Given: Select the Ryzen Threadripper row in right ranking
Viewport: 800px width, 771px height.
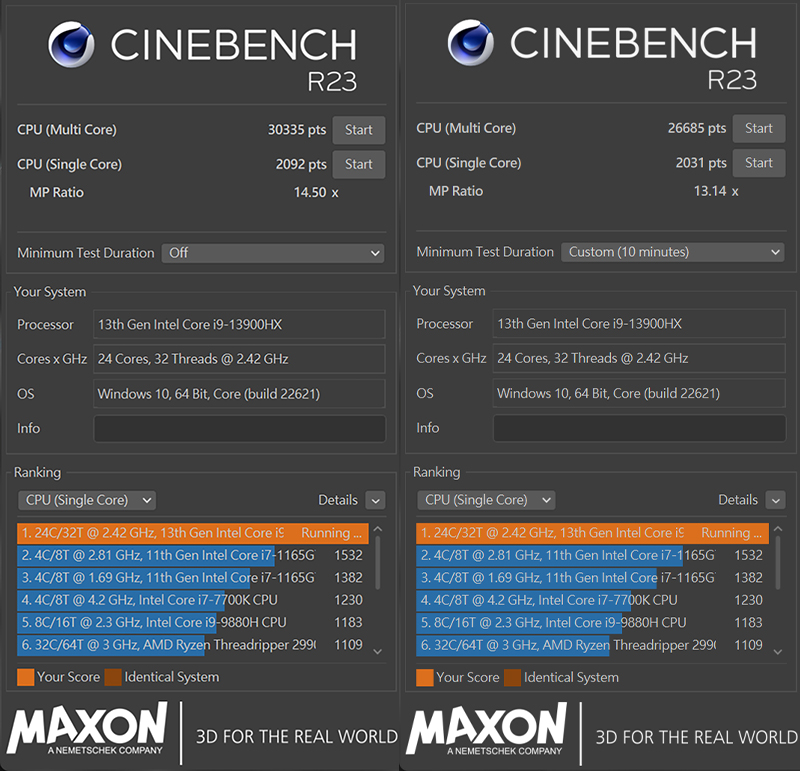Looking at the screenshot, I should point(592,645).
